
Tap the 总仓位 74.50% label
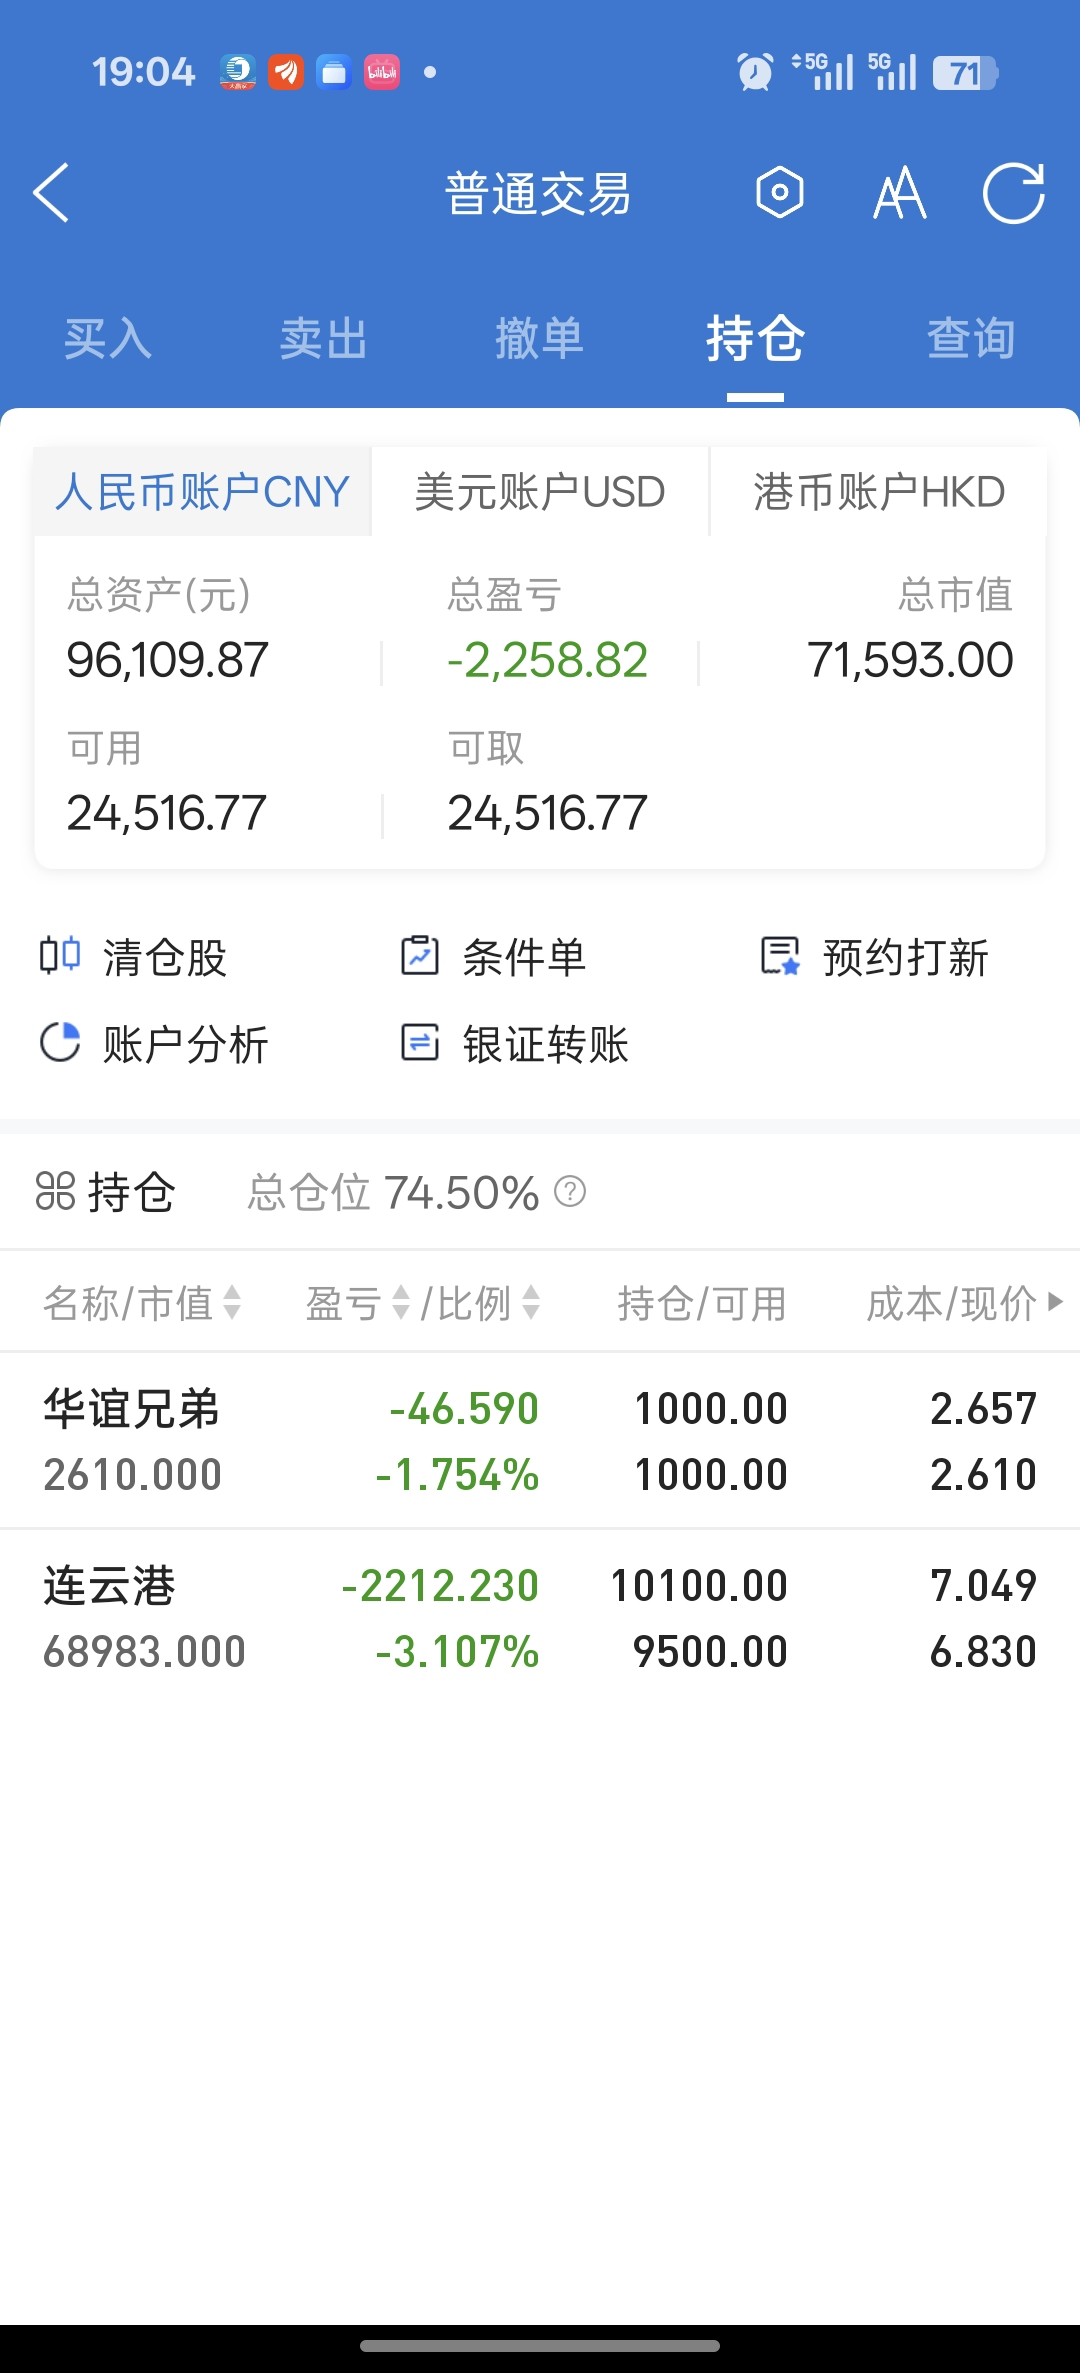(x=393, y=1192)
